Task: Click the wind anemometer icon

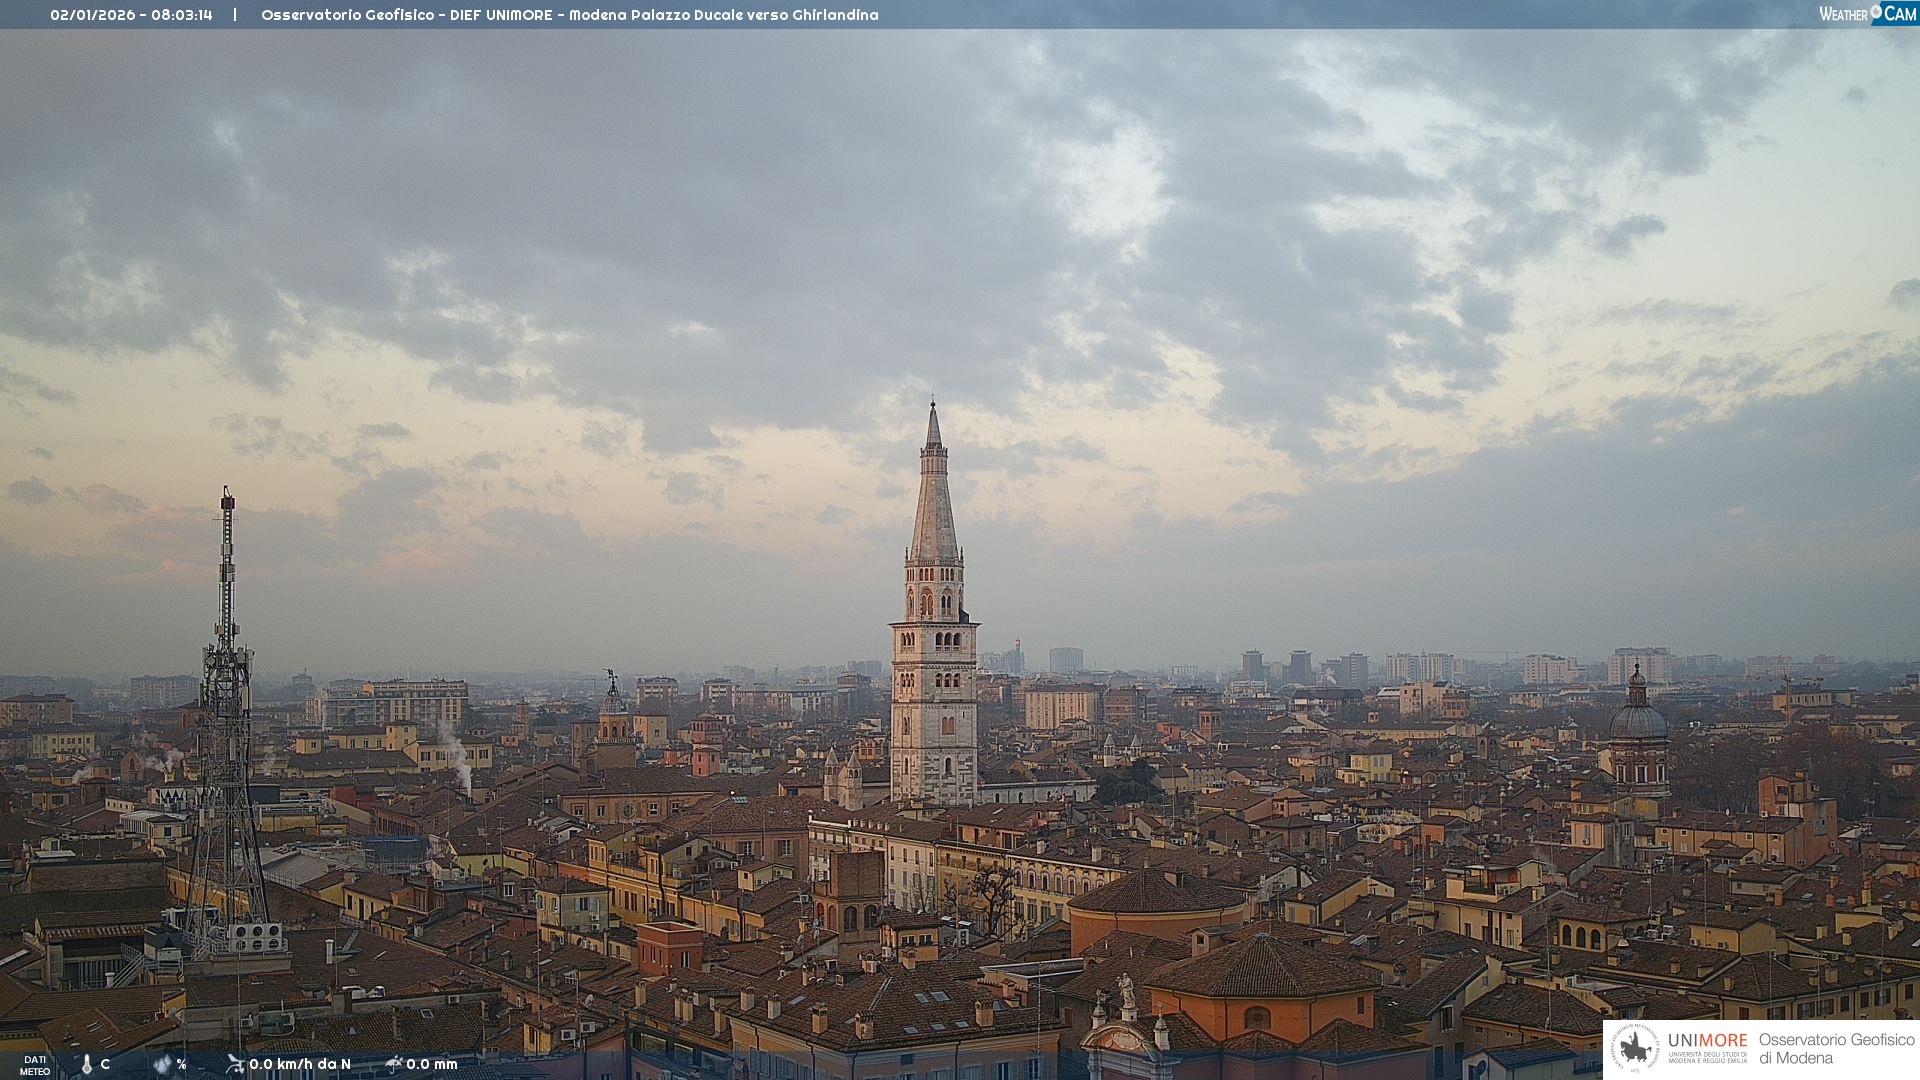Action: coord(235,1064)
